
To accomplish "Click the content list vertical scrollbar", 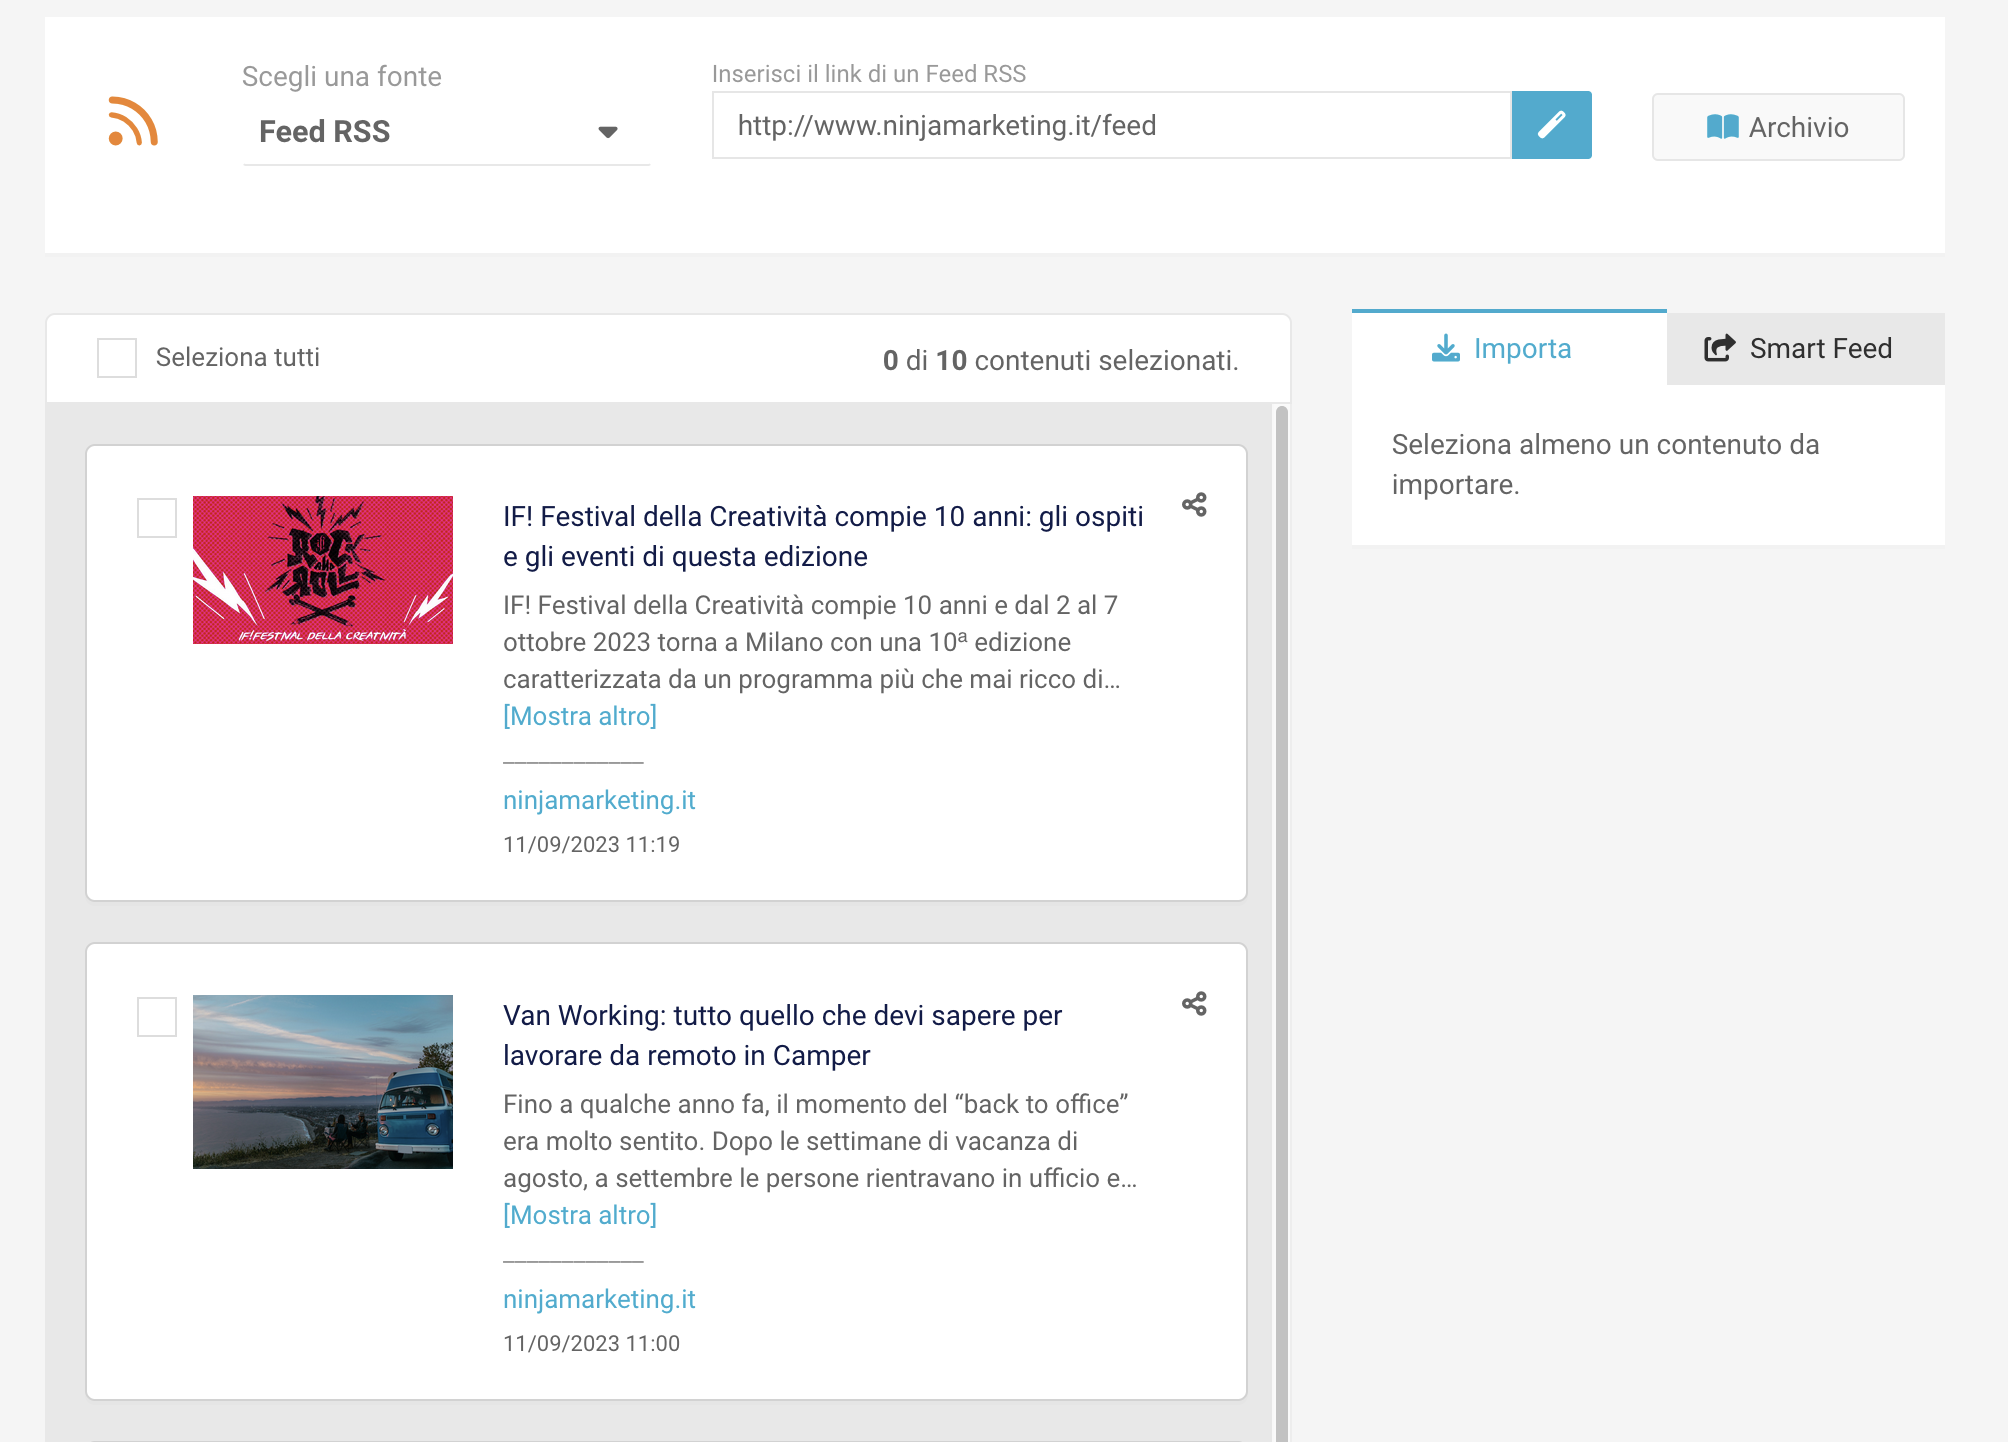I will pos(1281,900).
